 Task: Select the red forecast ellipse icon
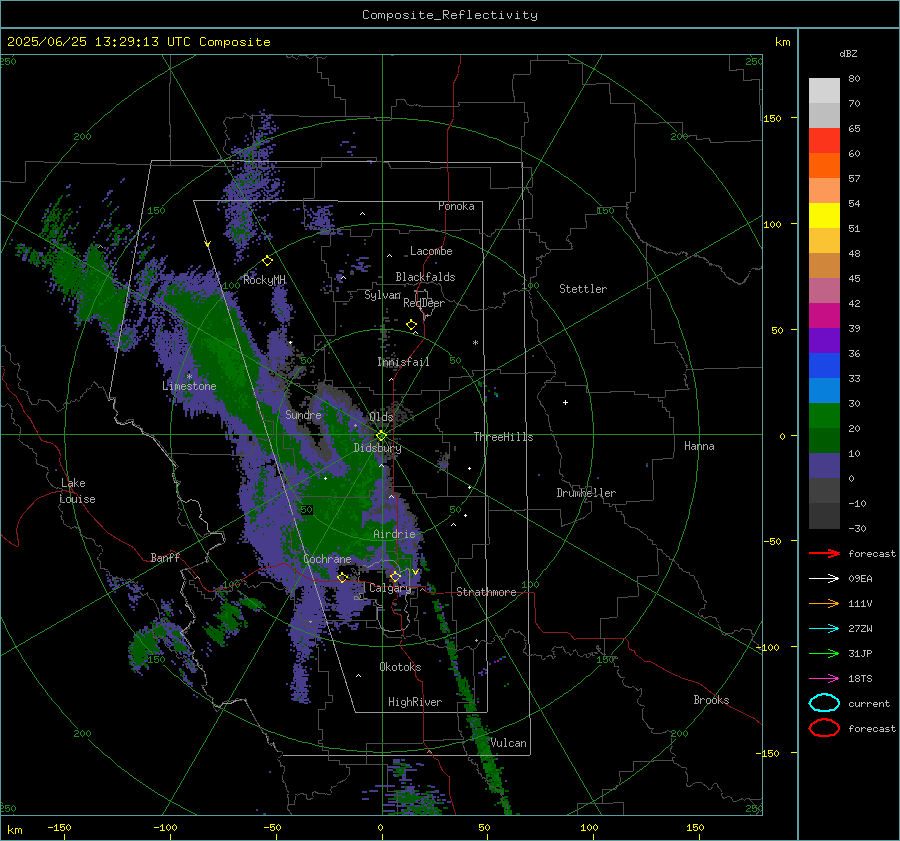pyautogui.click(x=824, y=728)
